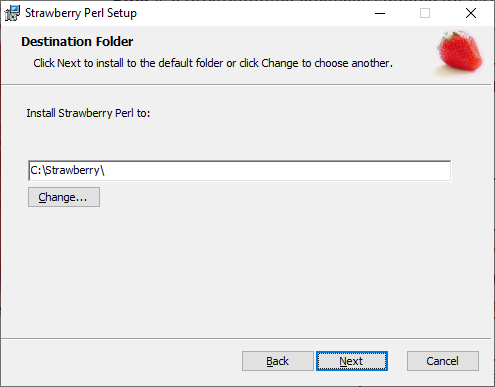Go to the previous step with Back
This screenshot has height=387, width=495.
pyautogui.click(x=278, y=361)
